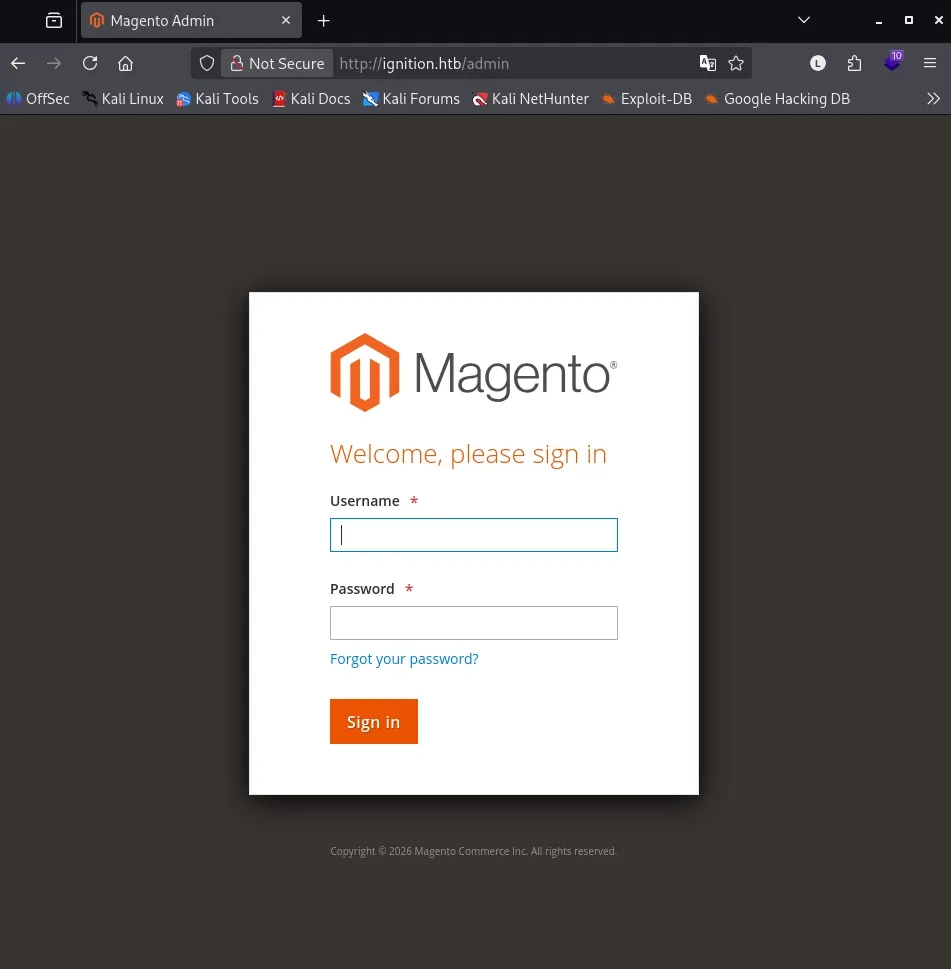Reload the current page
This screenshot has width=951, height=969.
tap(90, 63)
